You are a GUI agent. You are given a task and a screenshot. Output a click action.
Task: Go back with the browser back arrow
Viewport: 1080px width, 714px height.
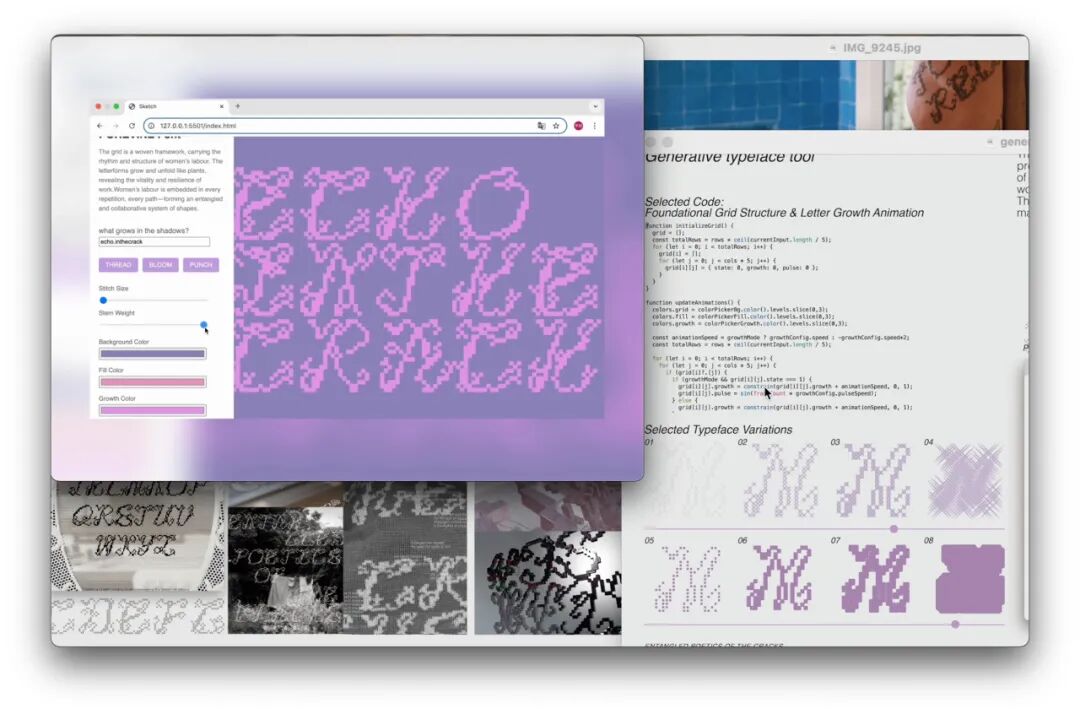pyautogui.click(x=100, y=126)
